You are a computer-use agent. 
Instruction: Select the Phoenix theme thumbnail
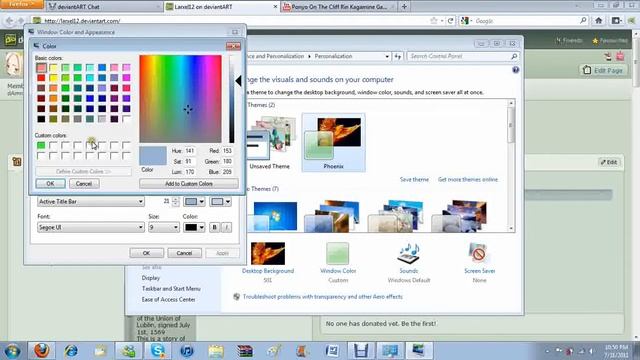pyautogui.click(x=333, y=142)
